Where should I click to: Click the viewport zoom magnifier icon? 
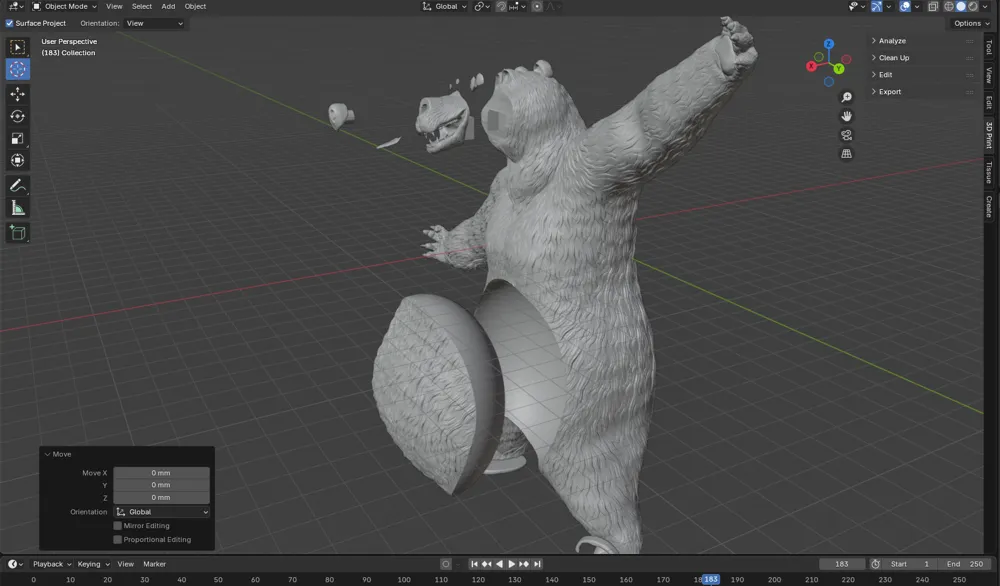coord(846,97)
